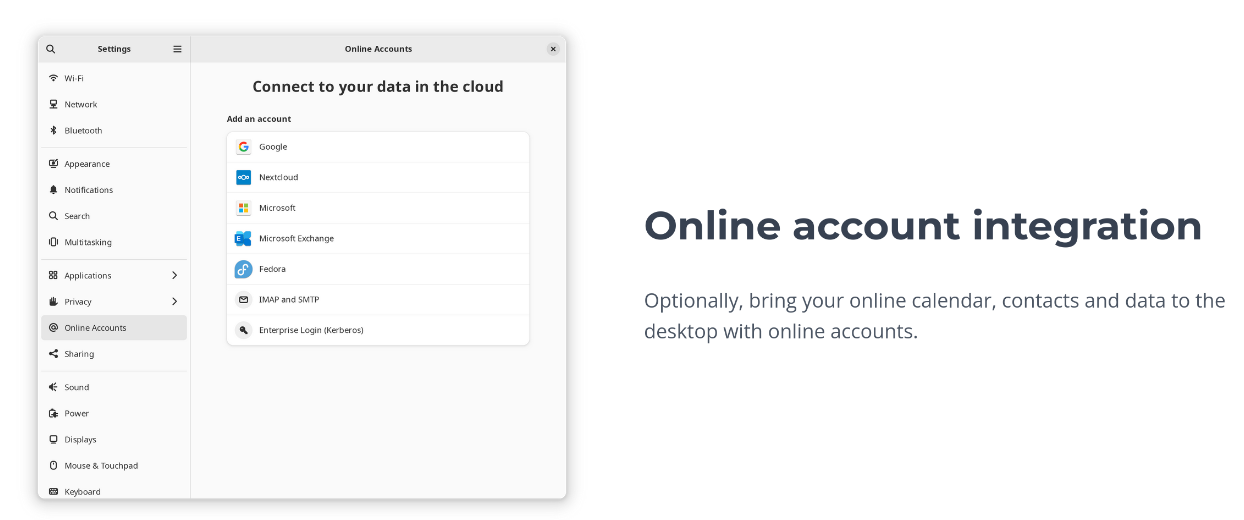Click the Power icon in sidebar

pyautogui.click(x=54, y=413)
